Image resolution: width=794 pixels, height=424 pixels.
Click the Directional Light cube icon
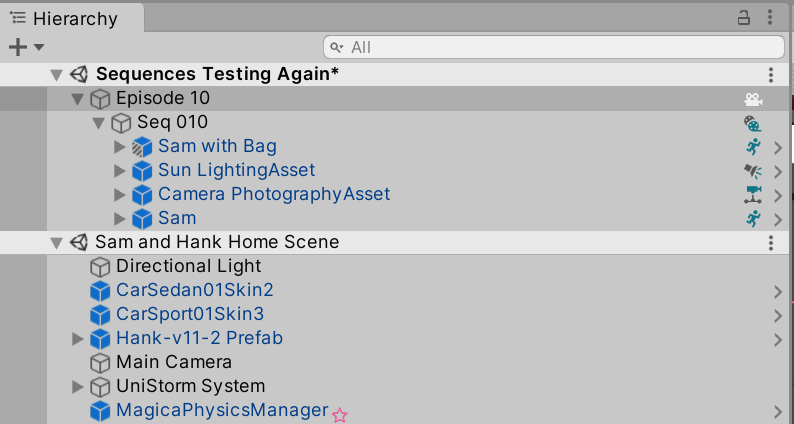coord(100,267)
